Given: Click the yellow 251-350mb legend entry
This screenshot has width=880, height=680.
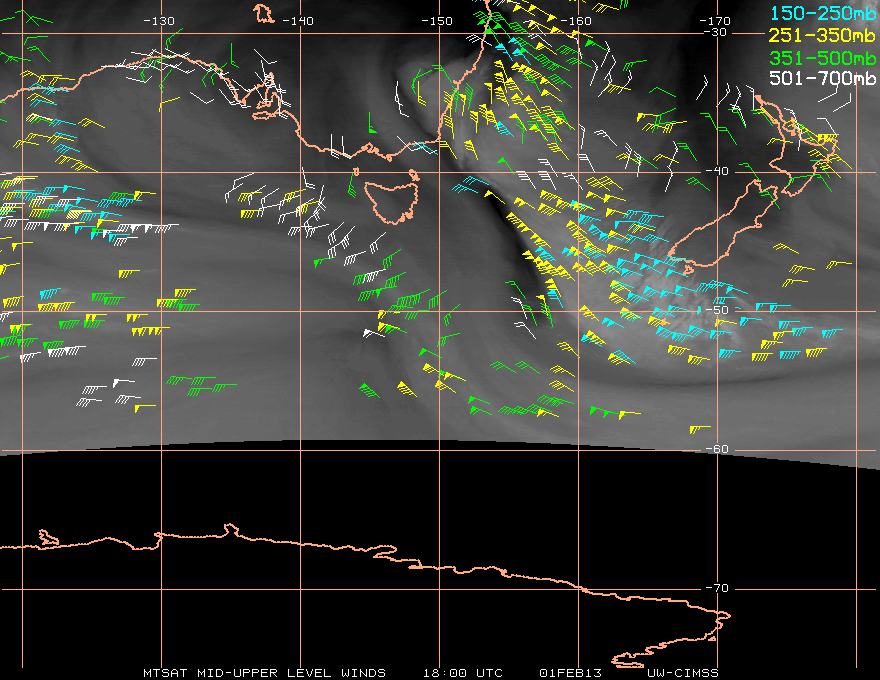Looking at the screenshot, I should pyautogui.click(x=822, y=35).
